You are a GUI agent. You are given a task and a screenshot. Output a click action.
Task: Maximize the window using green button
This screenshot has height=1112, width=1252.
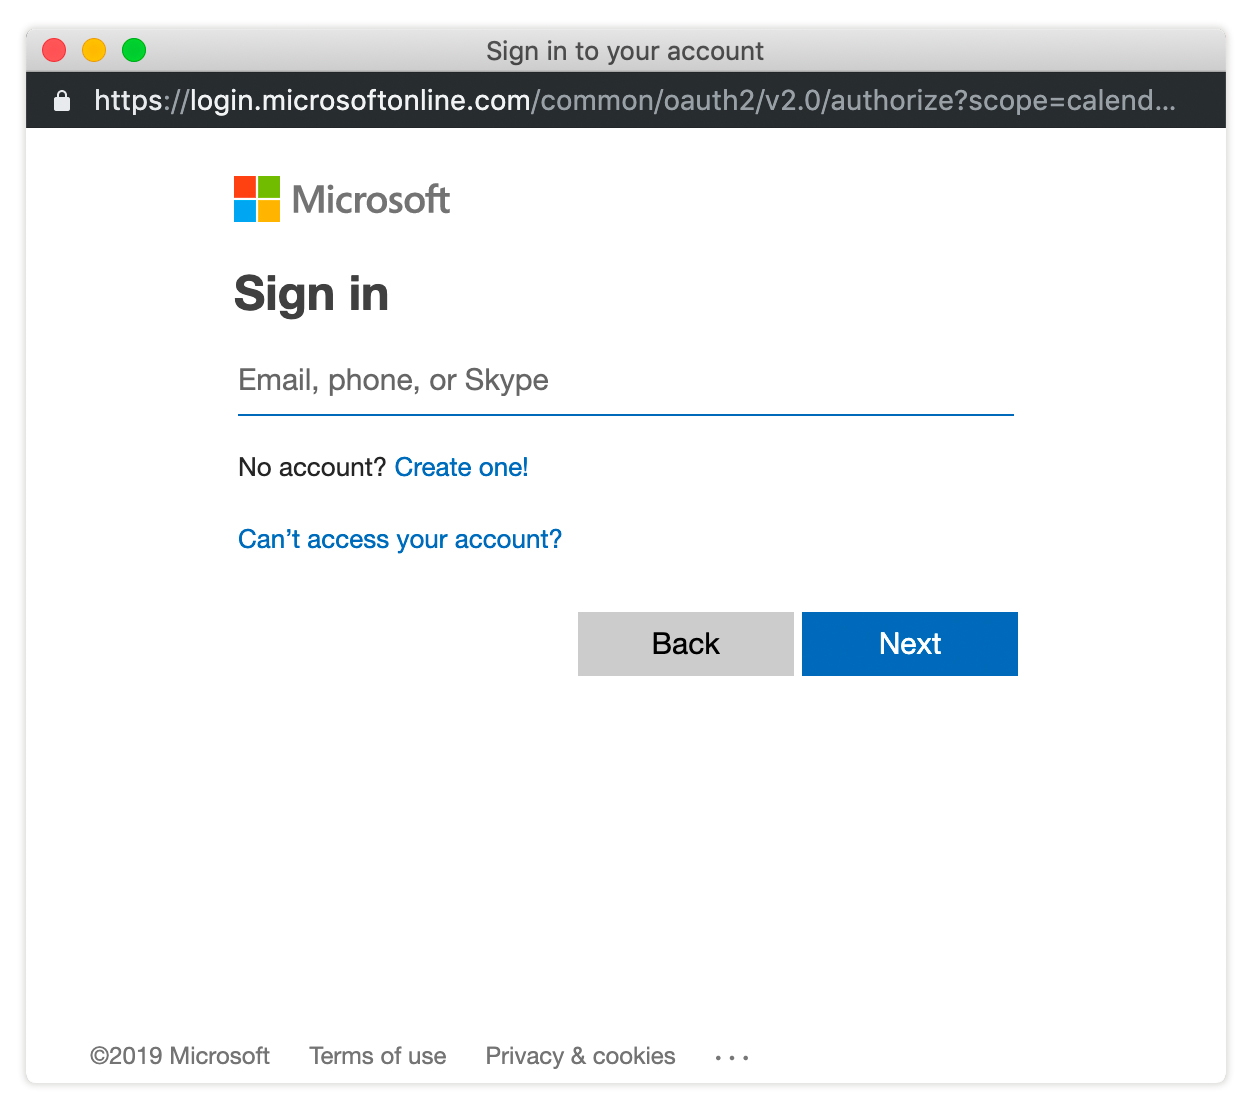(134, 50)
